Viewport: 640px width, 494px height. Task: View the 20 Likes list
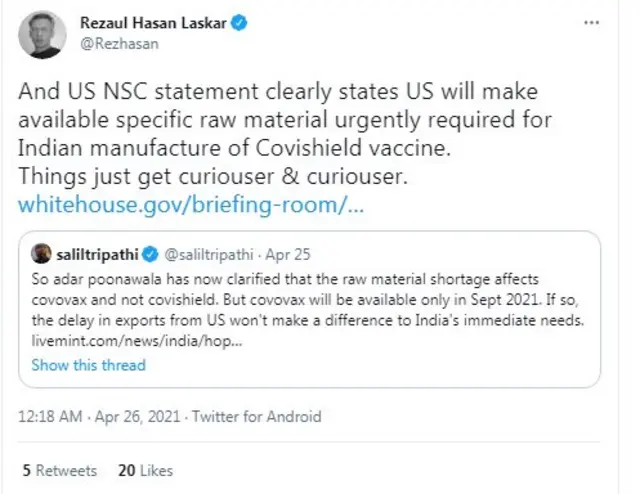click(x=145, y=469)
